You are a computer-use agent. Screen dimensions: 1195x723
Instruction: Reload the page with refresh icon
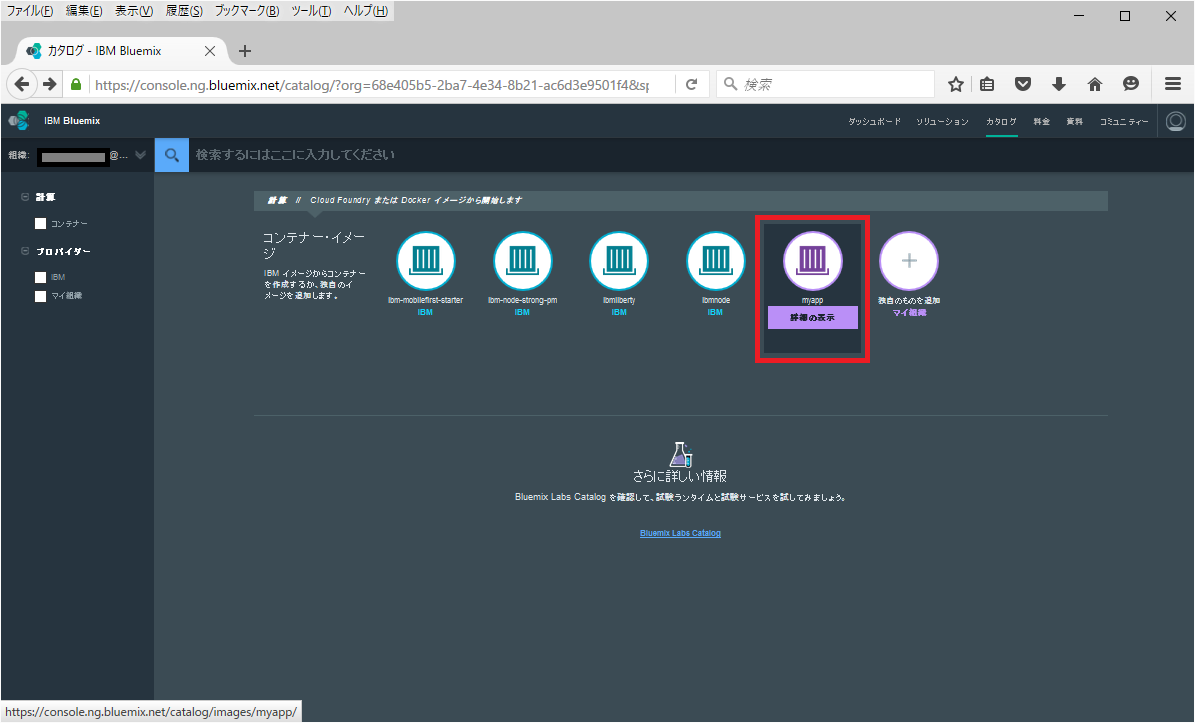(x=691, y=85)
